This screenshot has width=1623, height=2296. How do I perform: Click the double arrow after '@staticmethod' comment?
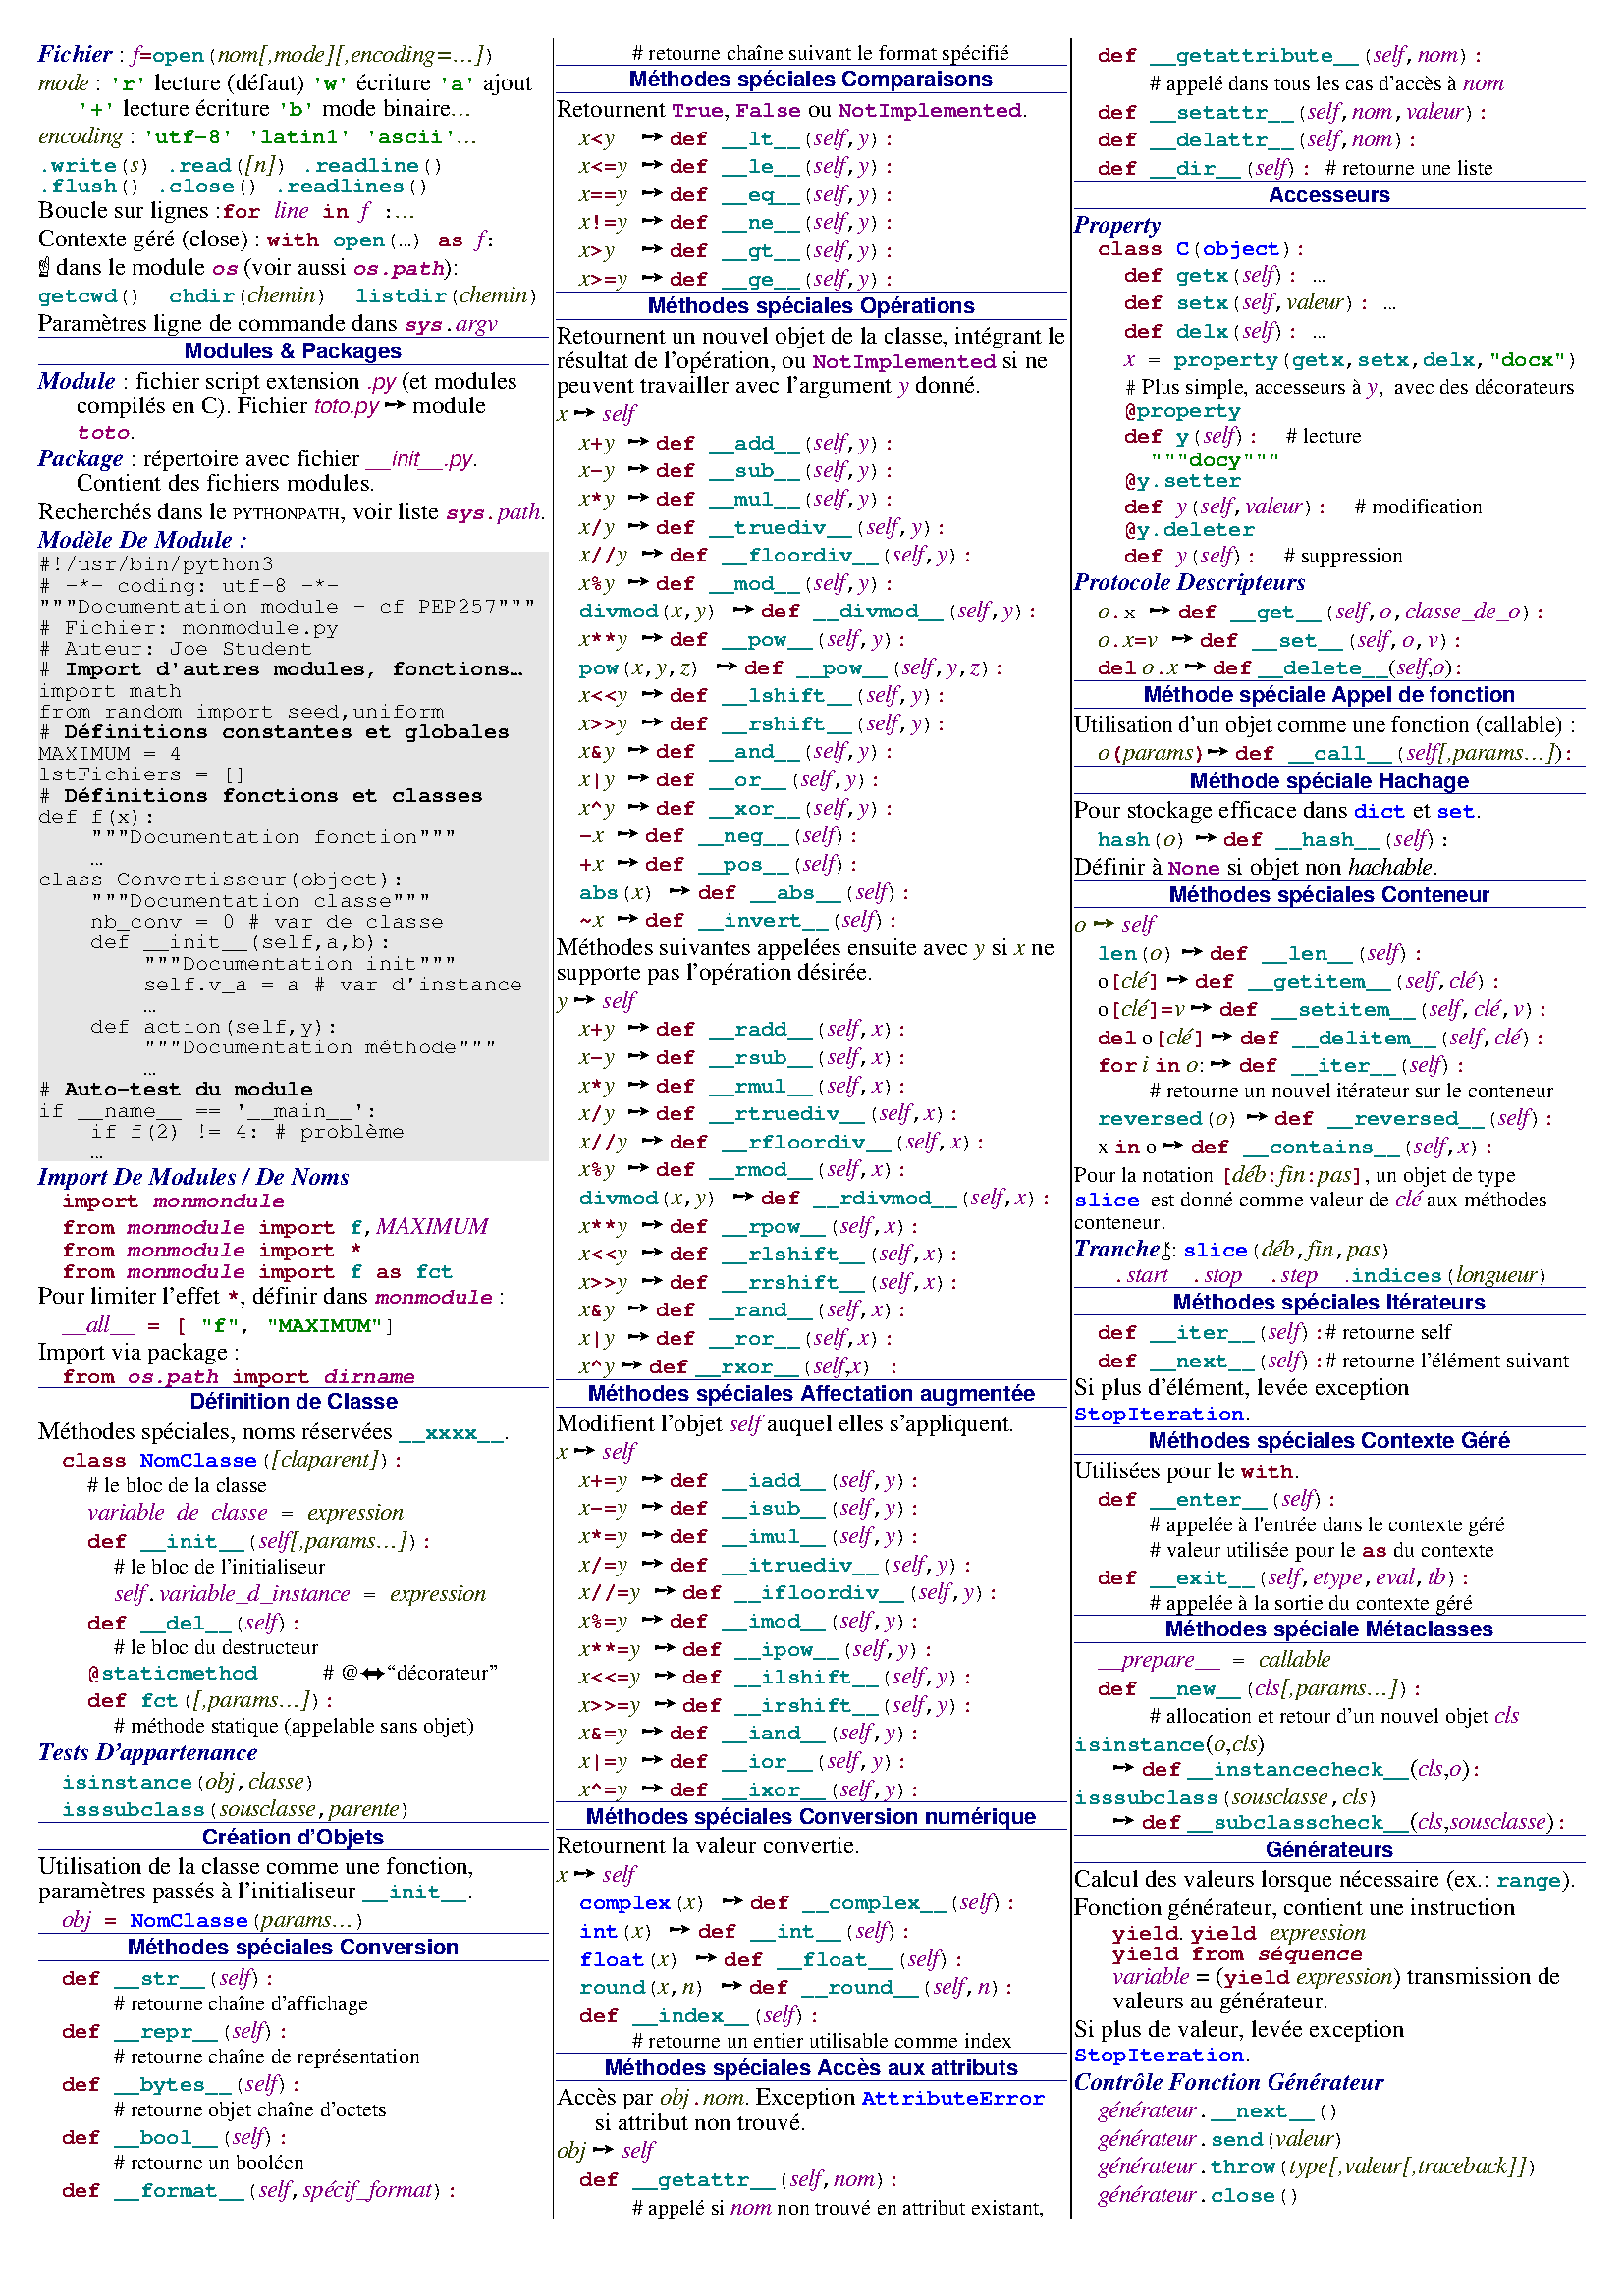pyautogui.click(x=372, y=1674)
